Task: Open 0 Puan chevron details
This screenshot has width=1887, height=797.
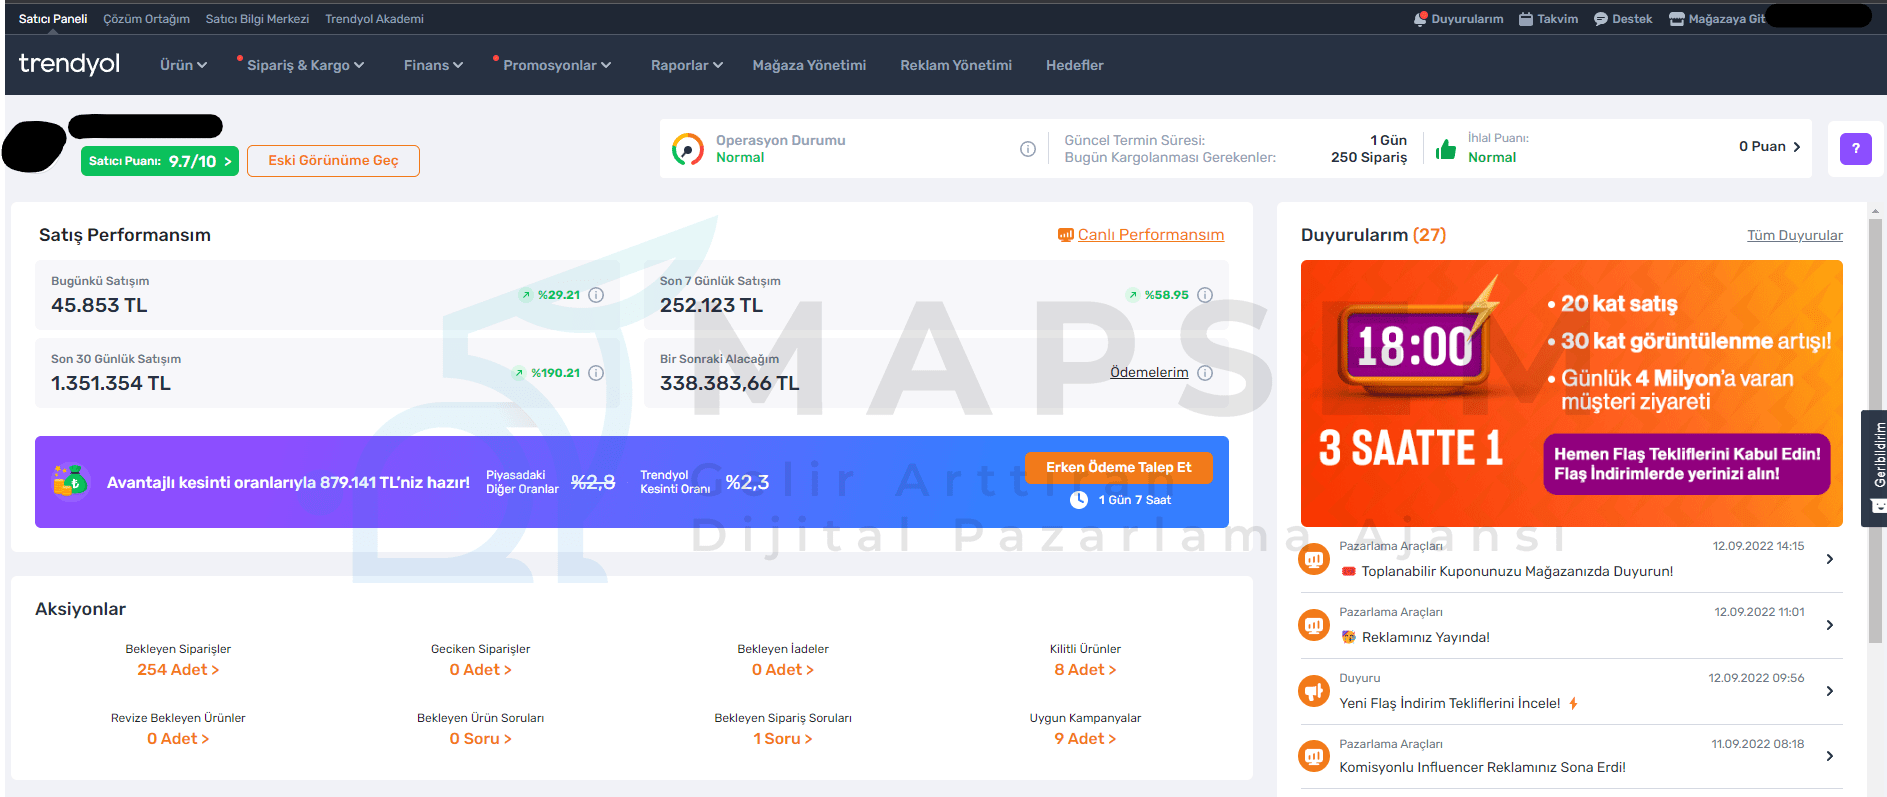Action: click(1797, 147)
